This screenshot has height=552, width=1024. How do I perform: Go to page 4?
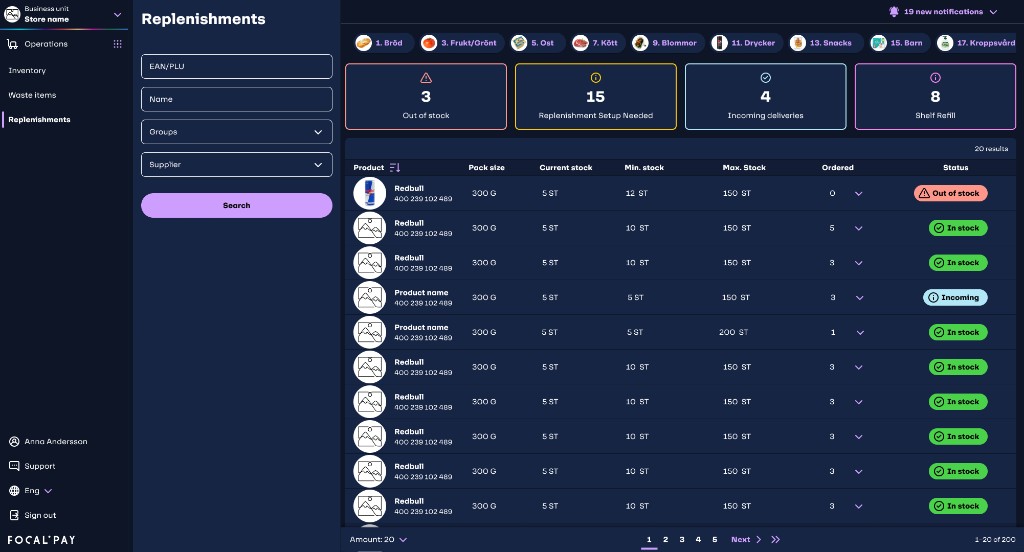pos(698,540)
